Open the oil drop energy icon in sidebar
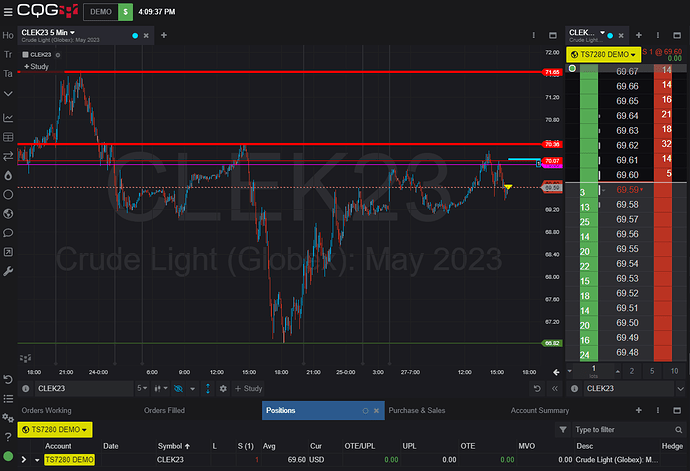The width and height of the screenshot is (690, 471). pyautogui.click(x=8, y=175)
